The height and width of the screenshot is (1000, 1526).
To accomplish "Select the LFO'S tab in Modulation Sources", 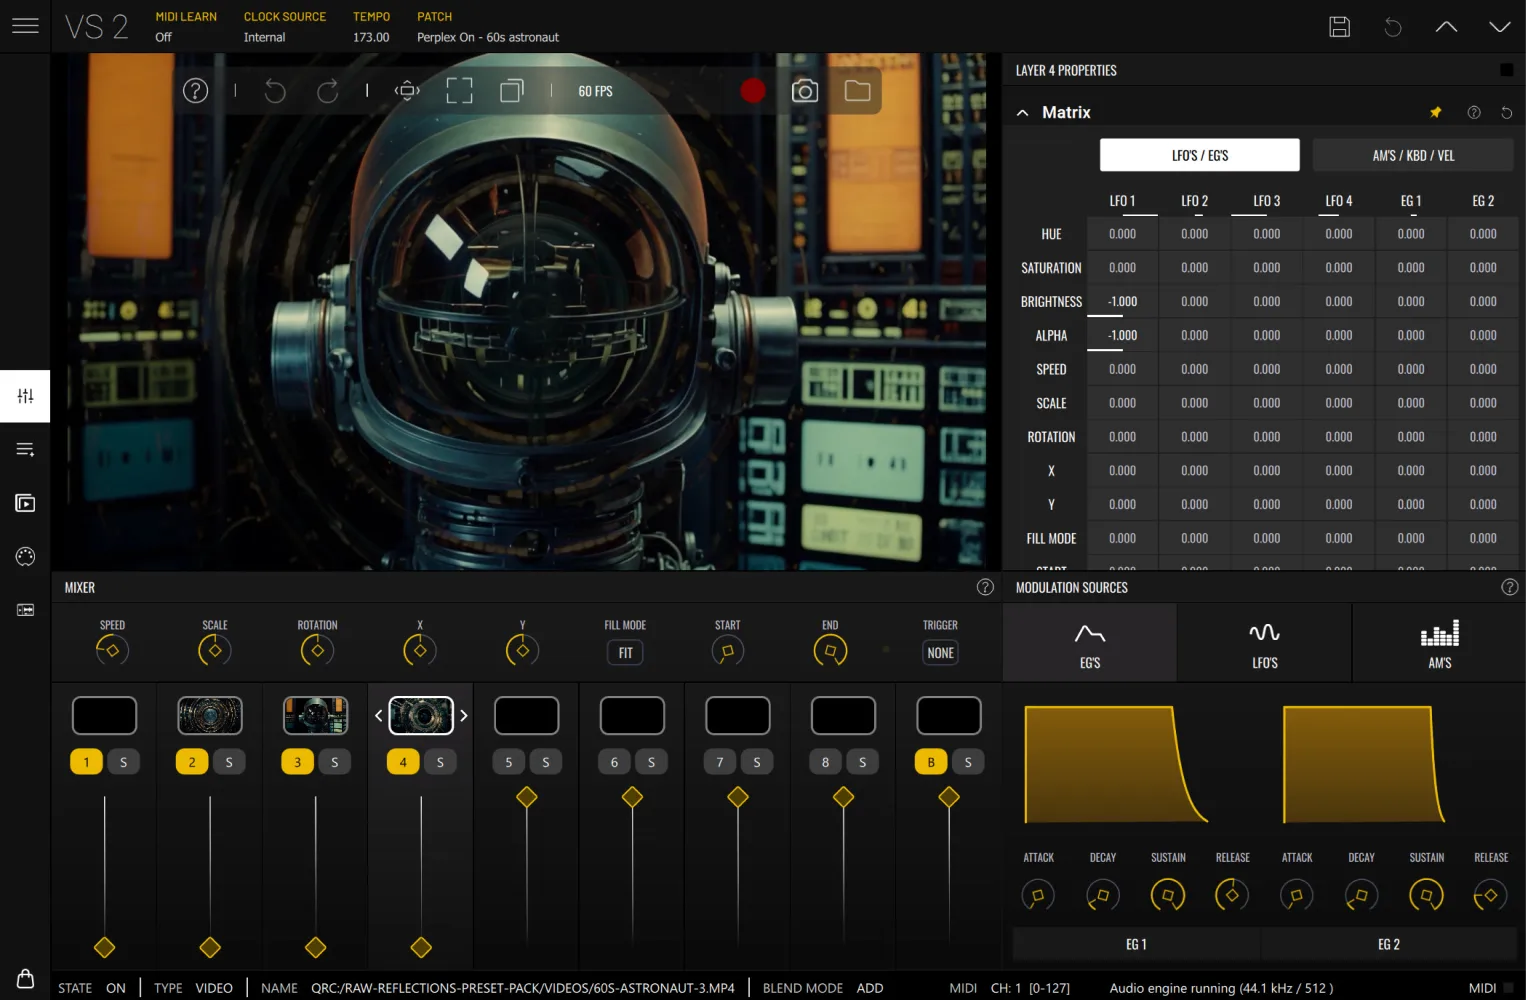I will point(1264,642).
